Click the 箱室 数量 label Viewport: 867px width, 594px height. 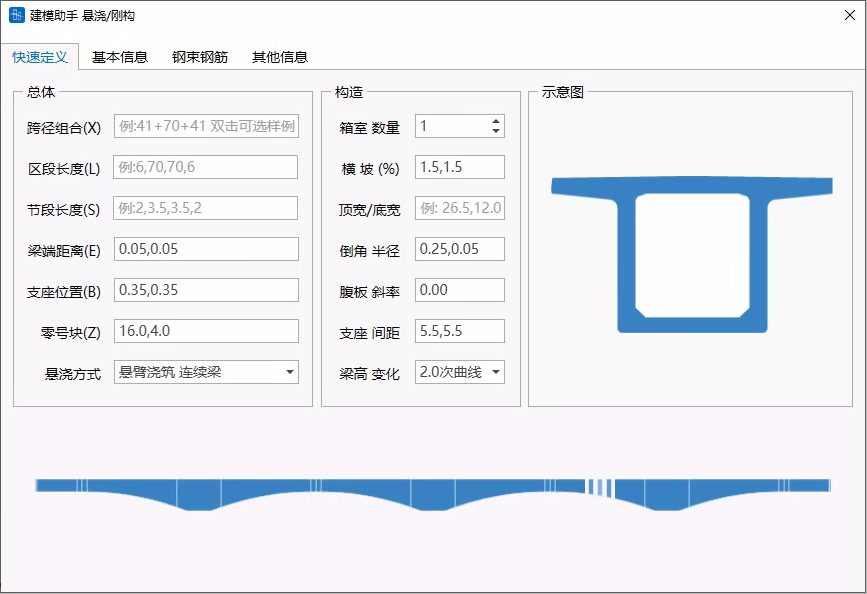[x=369, y=128]
